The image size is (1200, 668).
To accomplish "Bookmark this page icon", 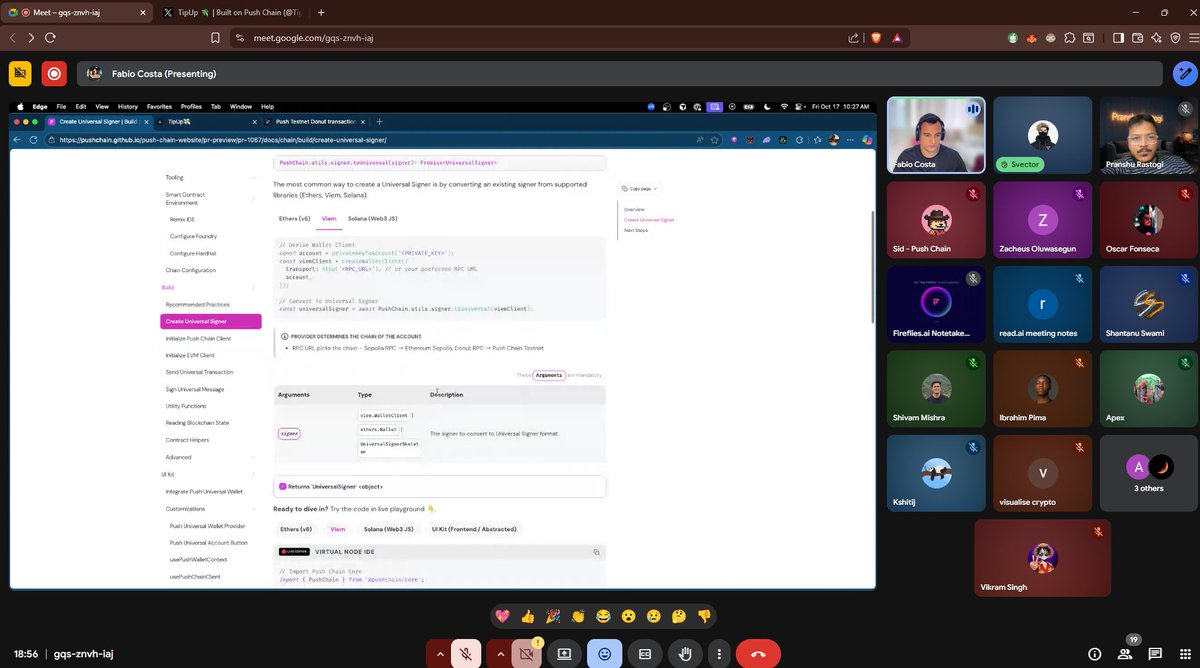I will [215, 37].
